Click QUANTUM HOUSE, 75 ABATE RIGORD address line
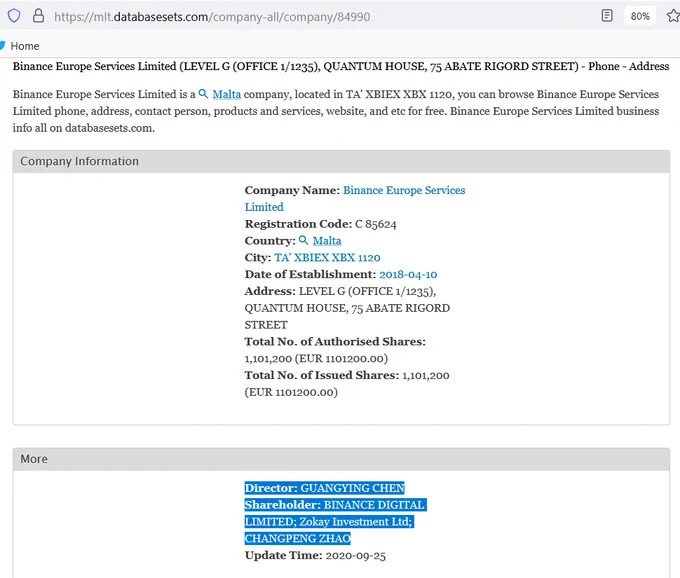The height and width of the screenshot is (578, 680). [347, 308]
